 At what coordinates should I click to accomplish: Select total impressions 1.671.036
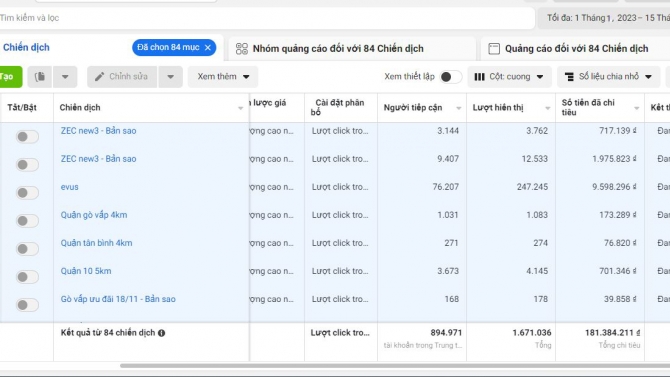(532, 333)
